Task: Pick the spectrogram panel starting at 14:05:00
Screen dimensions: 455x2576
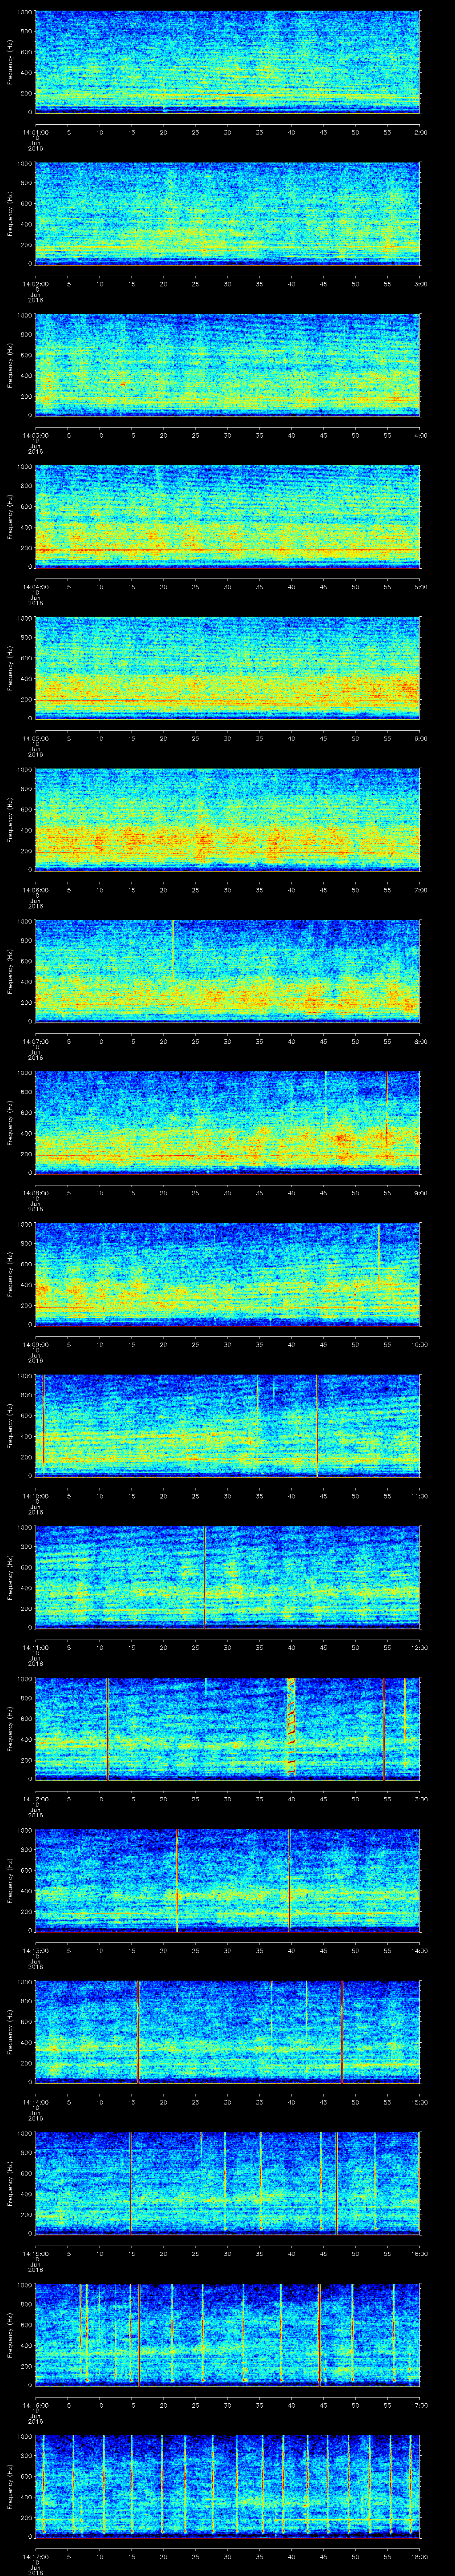Action: pos(227,668)
